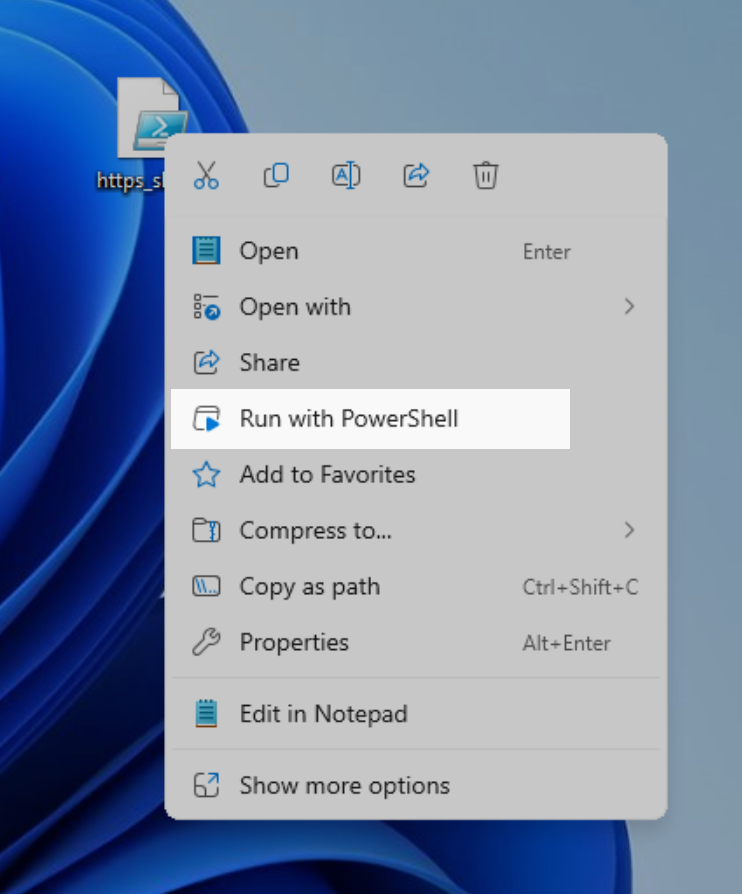Expand the Compress to submenu chevron
742x894 pixels.
(x=629, y=531)
